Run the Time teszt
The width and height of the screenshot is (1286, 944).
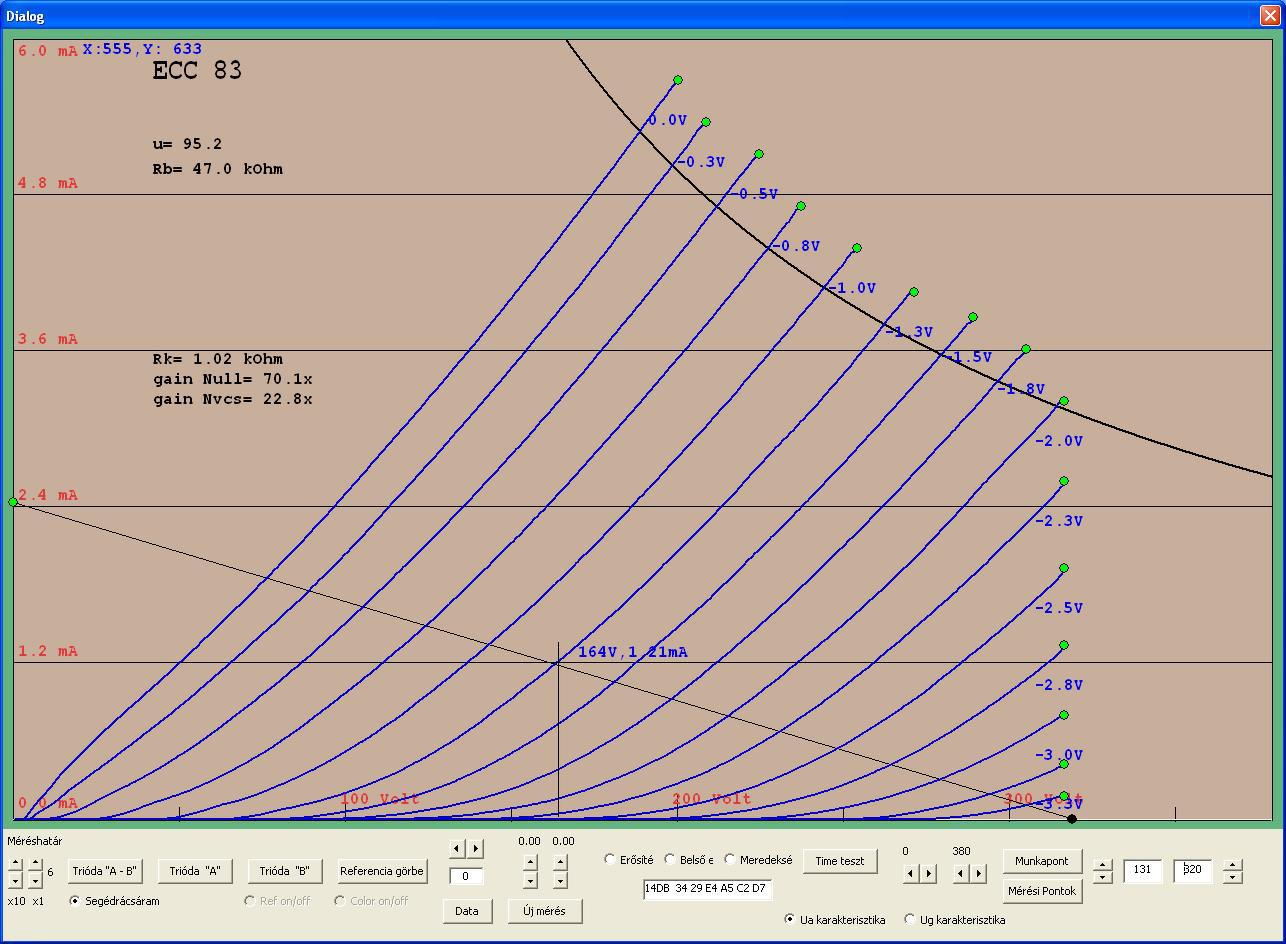point(840,861)
